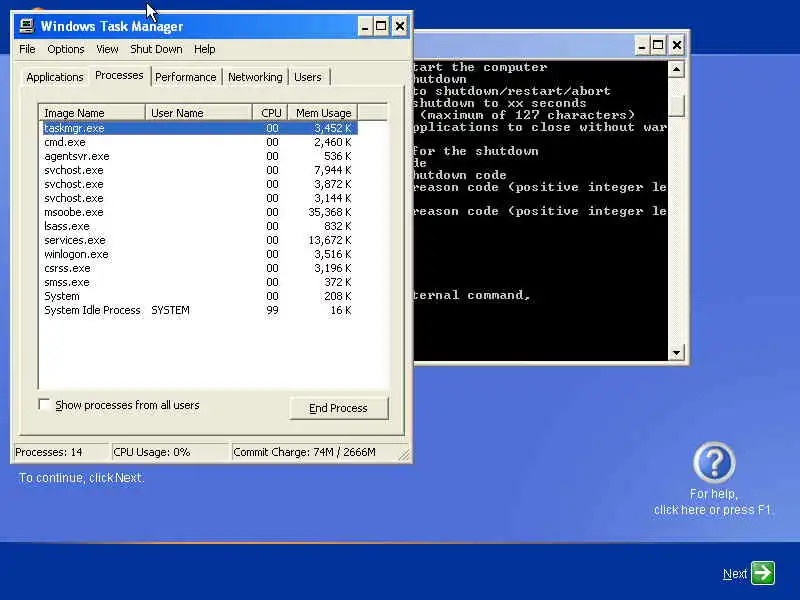Click the command prompt scrollbar thumb
This screenshot has height=600, width=800.
coord(676,105)
